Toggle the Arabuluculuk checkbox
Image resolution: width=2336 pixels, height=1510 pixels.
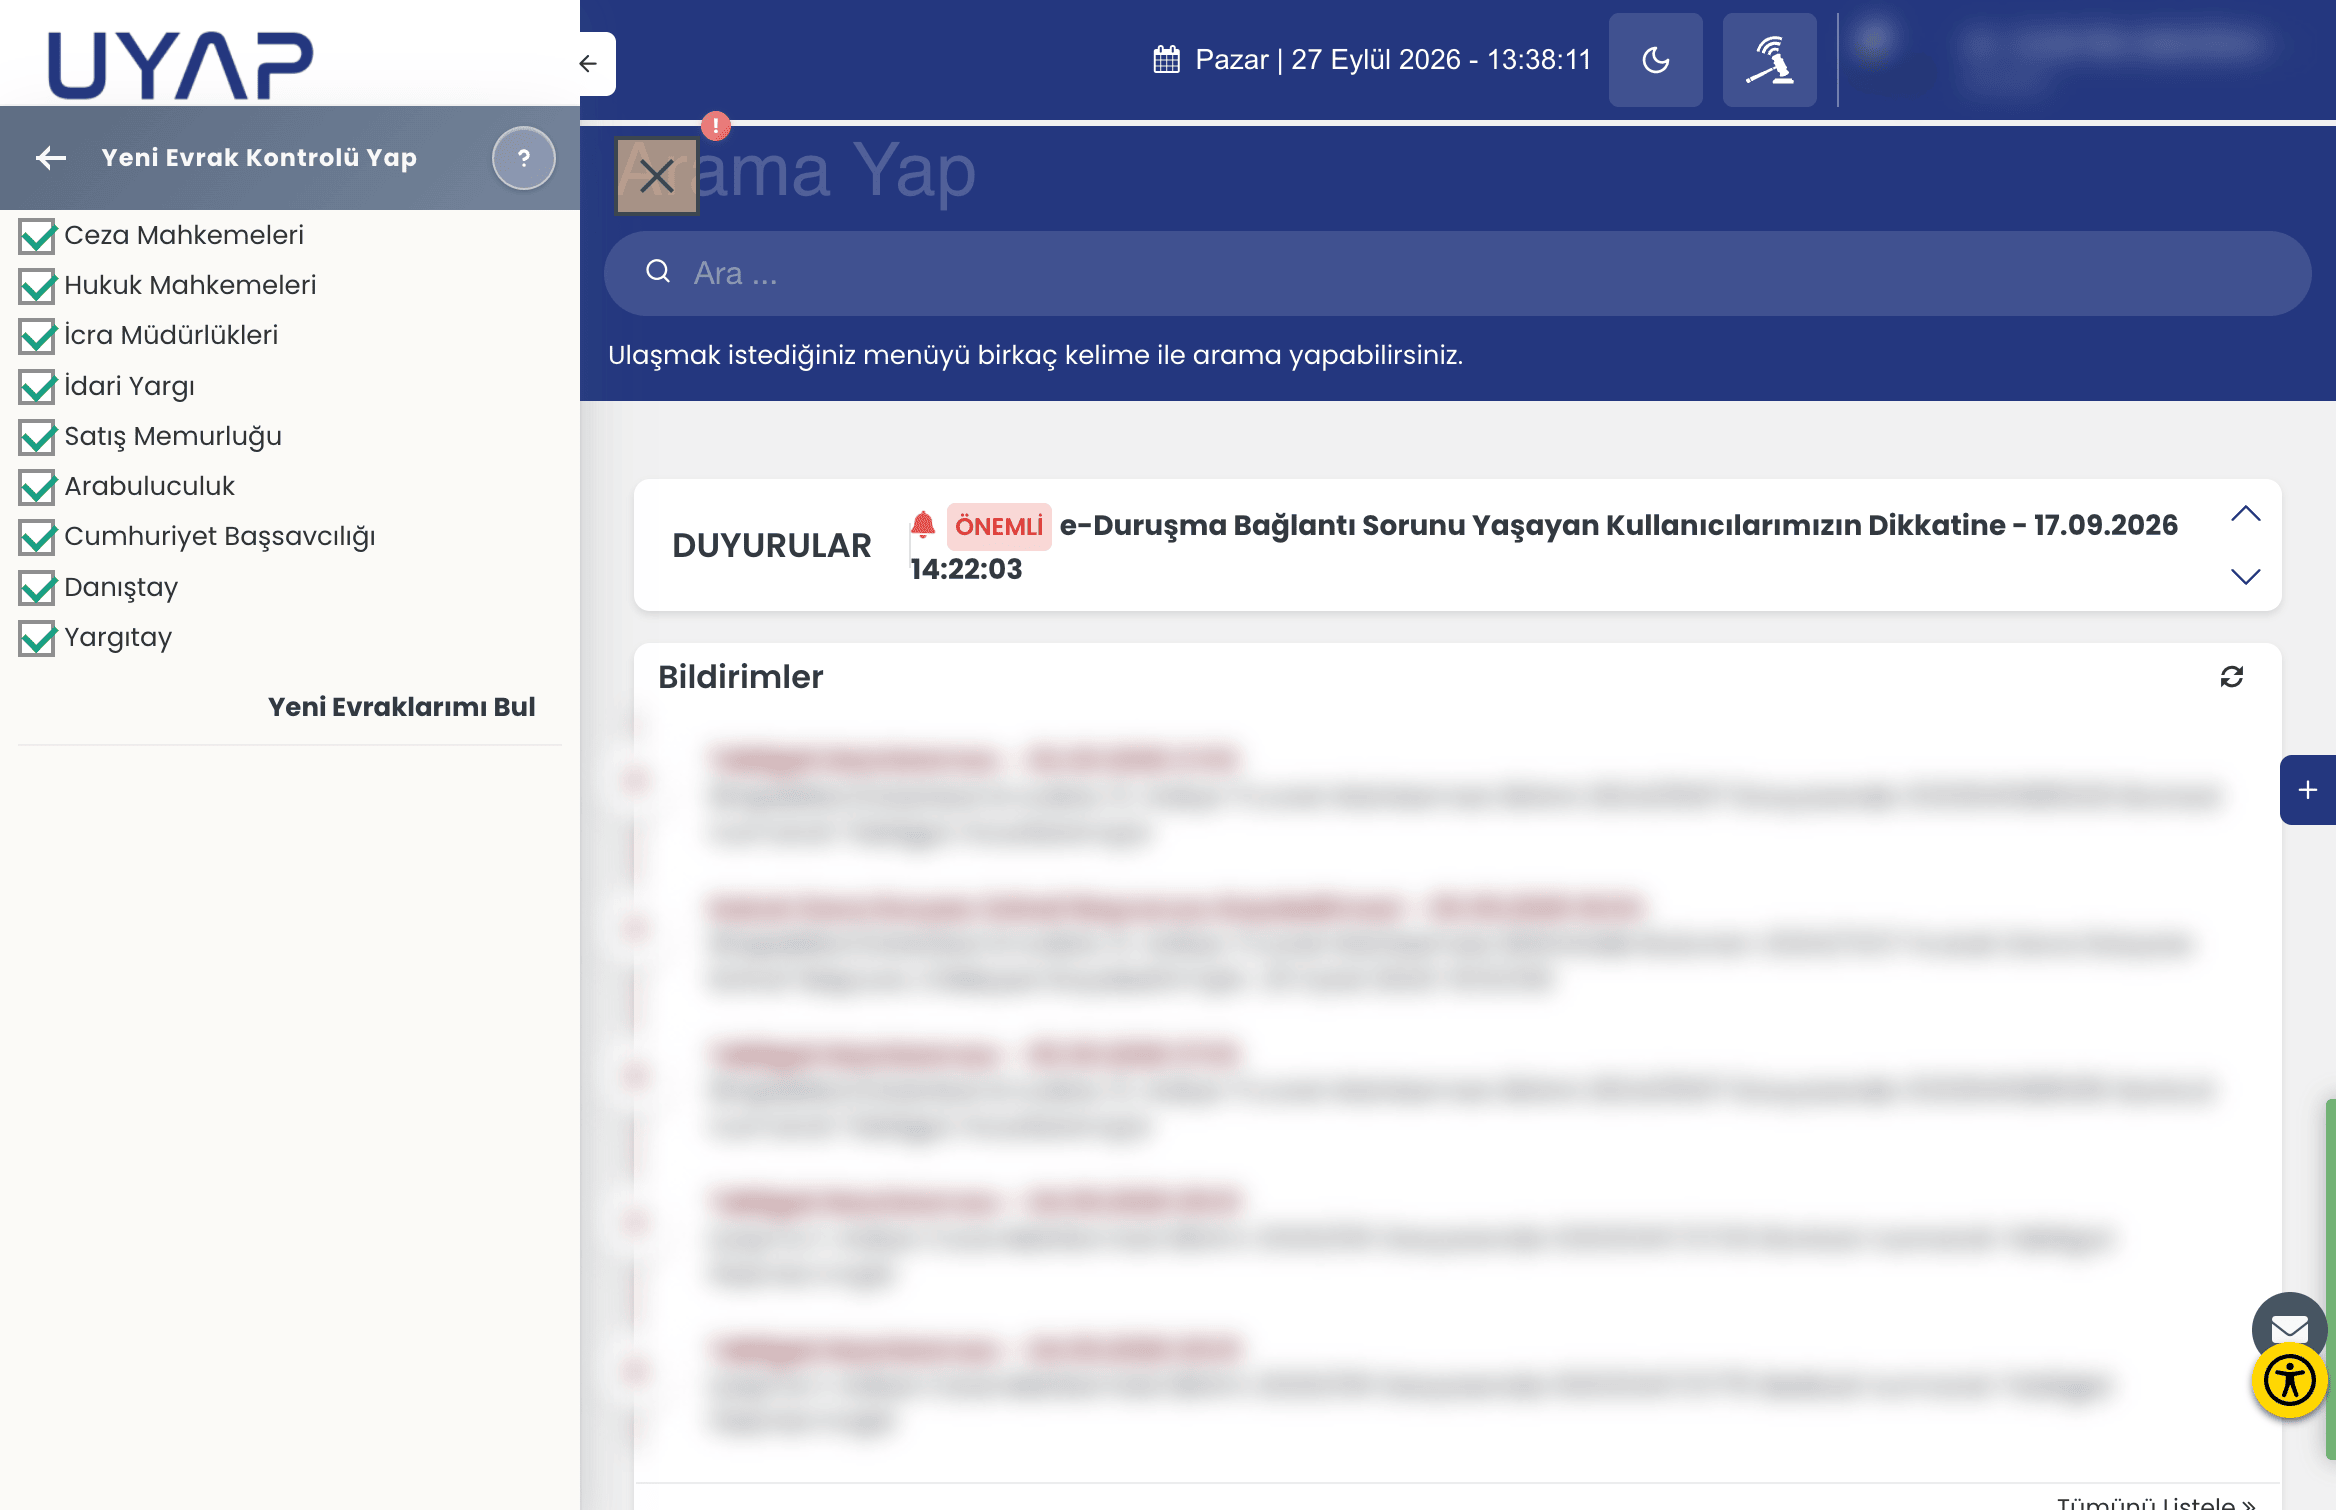[x=37, y=487]
